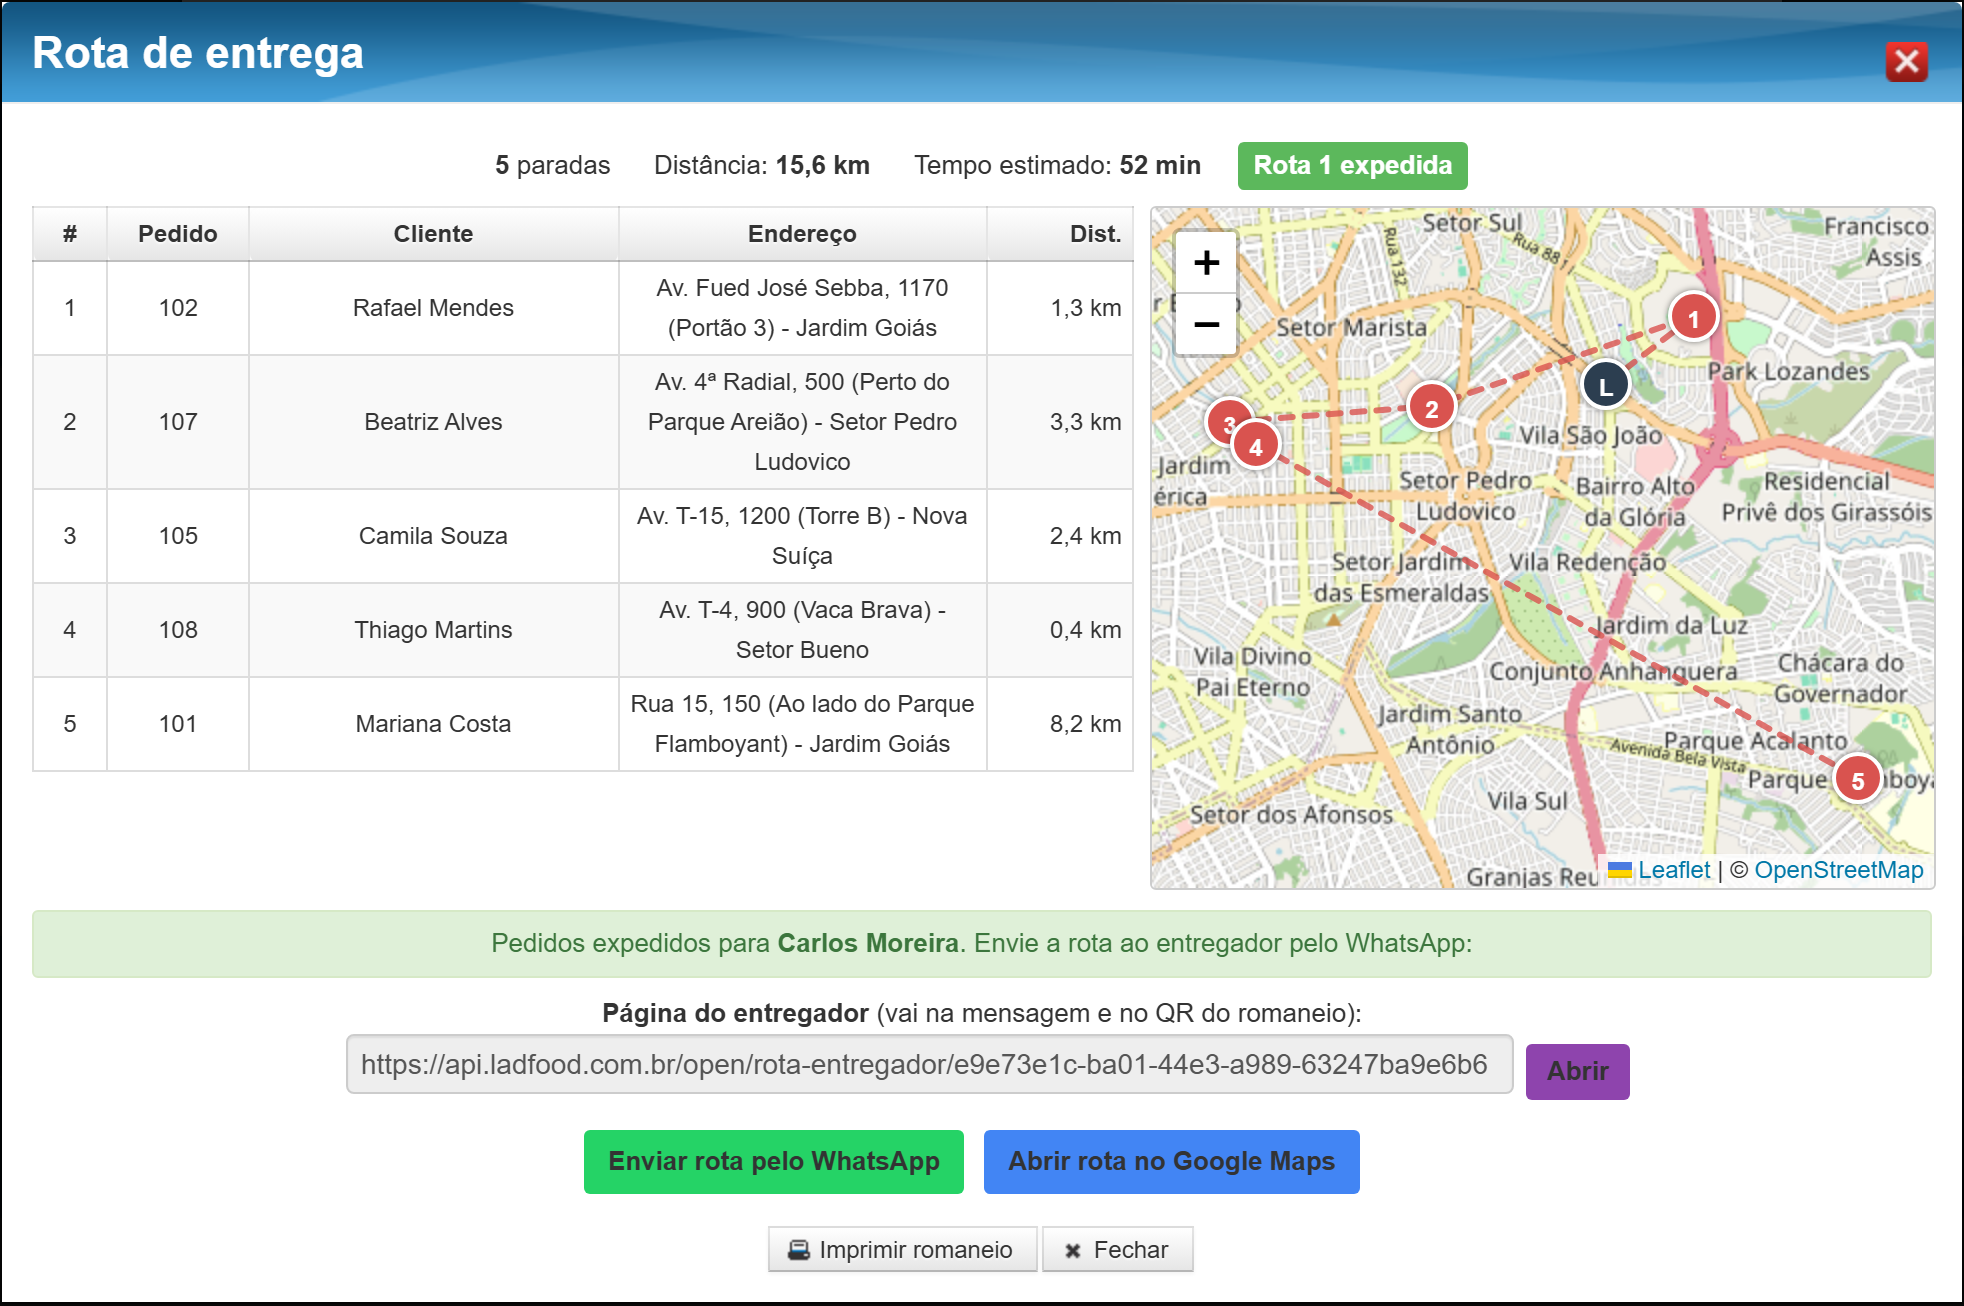Click order number 108 cell
The width and height of the screenshot is (1964, 1306).
pyautogui.click(x=178, y=630)
